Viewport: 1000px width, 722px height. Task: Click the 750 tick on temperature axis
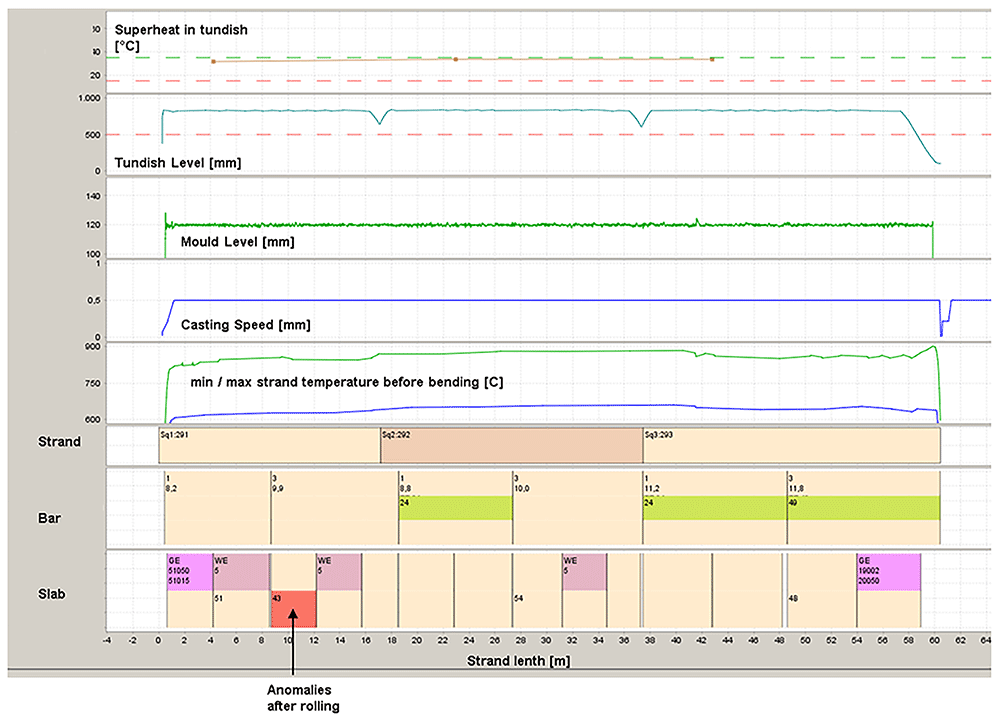point(92,383)
